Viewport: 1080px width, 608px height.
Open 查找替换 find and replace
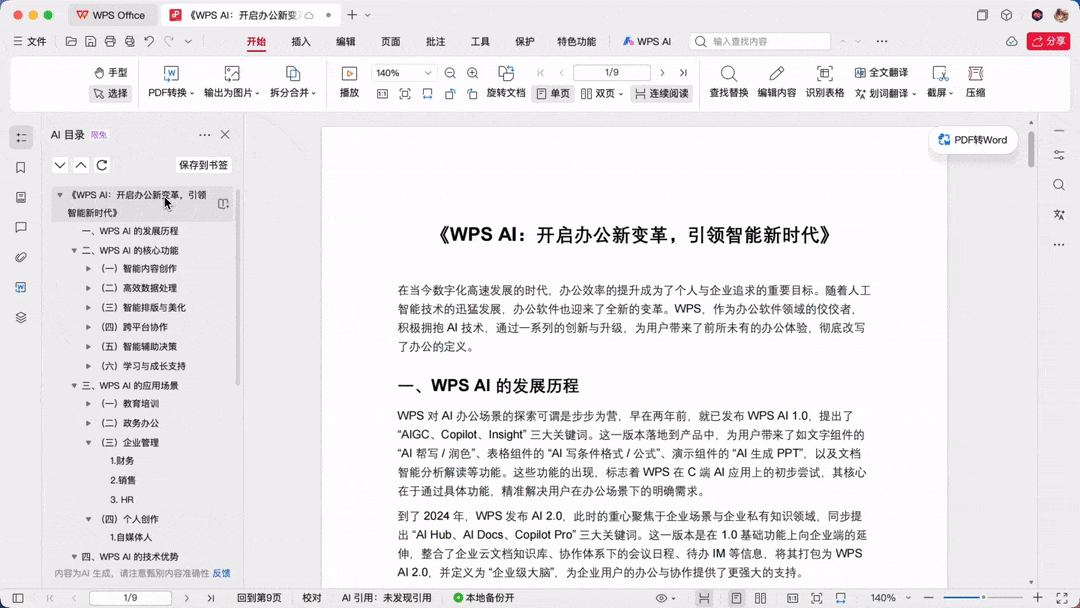point(729,82)
